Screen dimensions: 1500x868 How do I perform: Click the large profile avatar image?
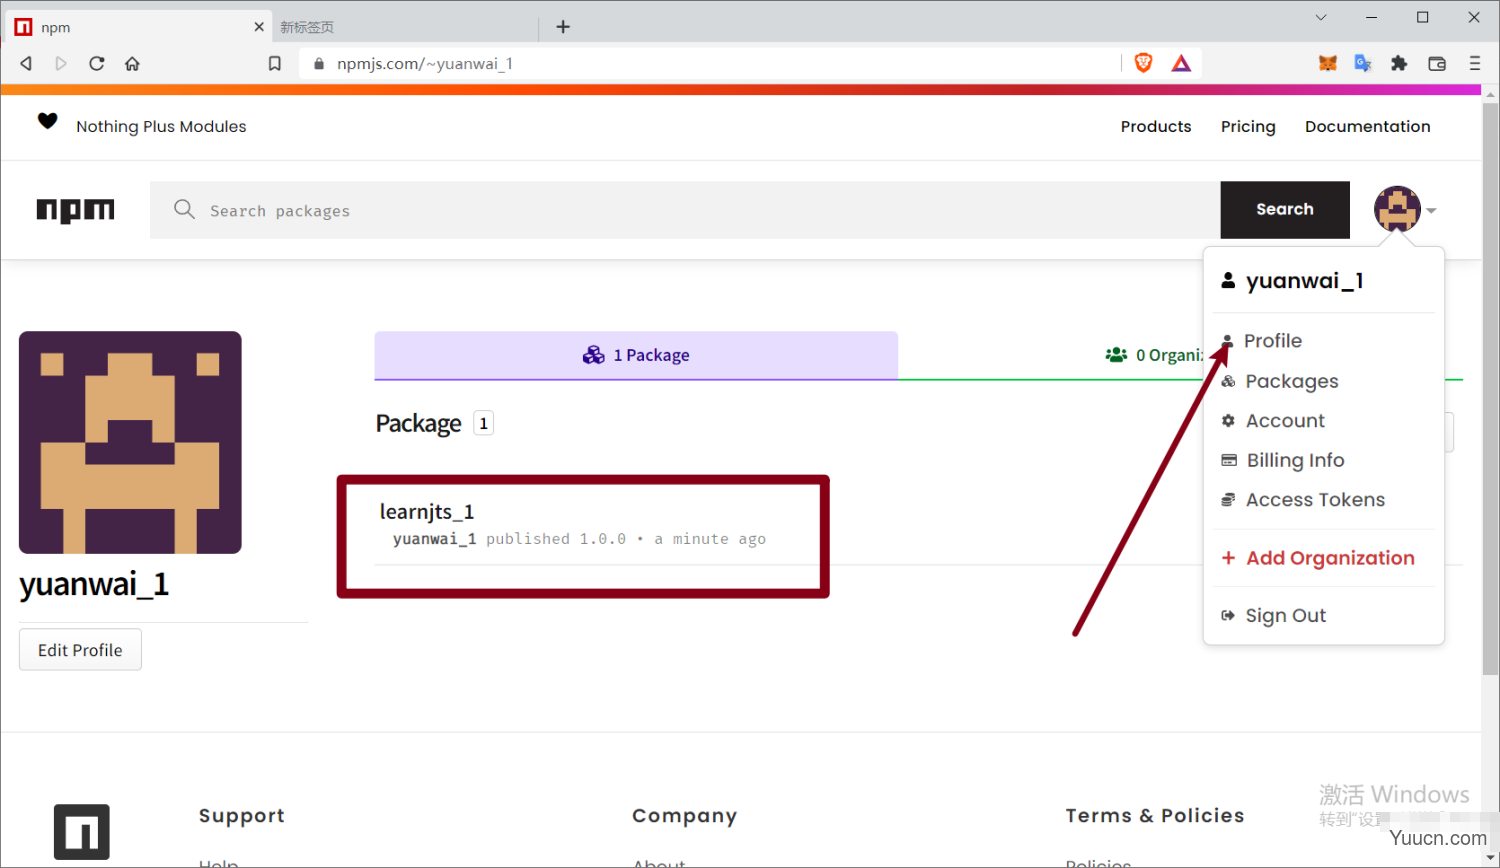click(130, 443)
